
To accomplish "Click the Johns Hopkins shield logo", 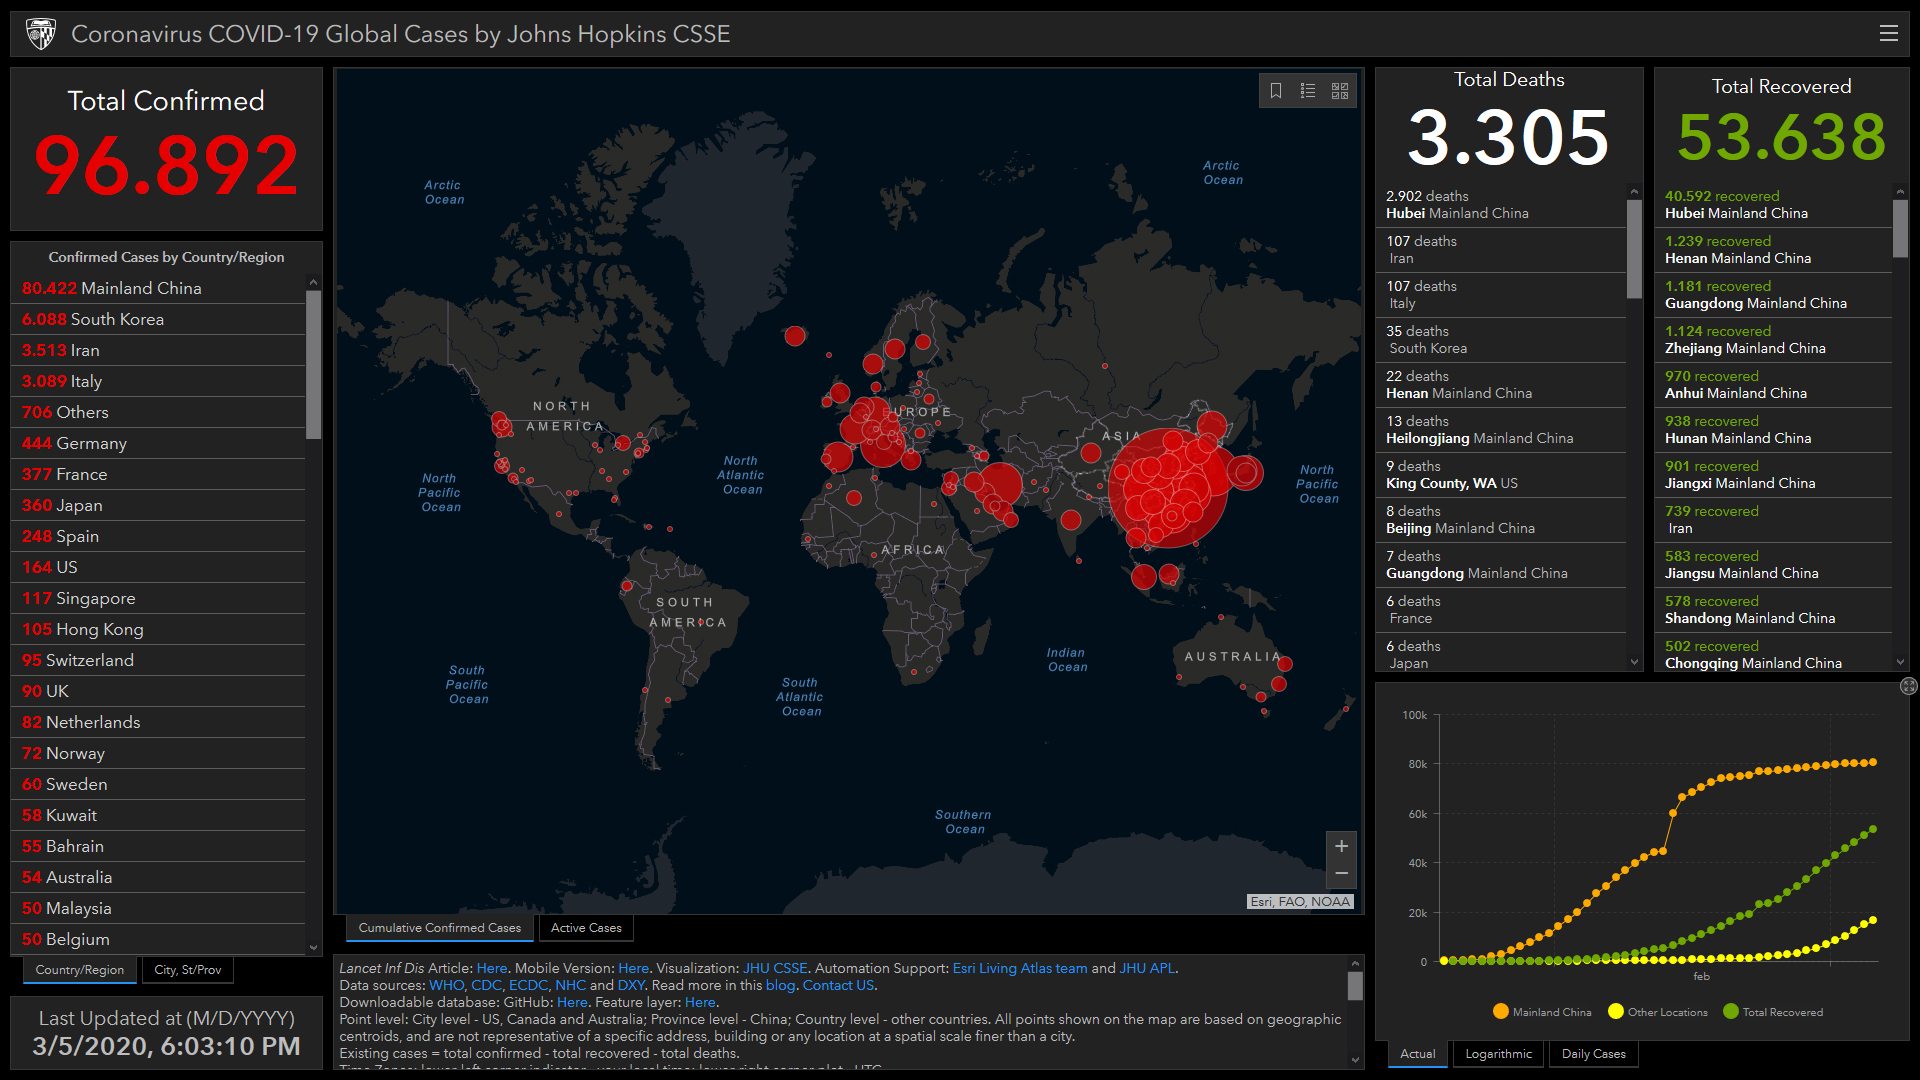I will (41, 34).
